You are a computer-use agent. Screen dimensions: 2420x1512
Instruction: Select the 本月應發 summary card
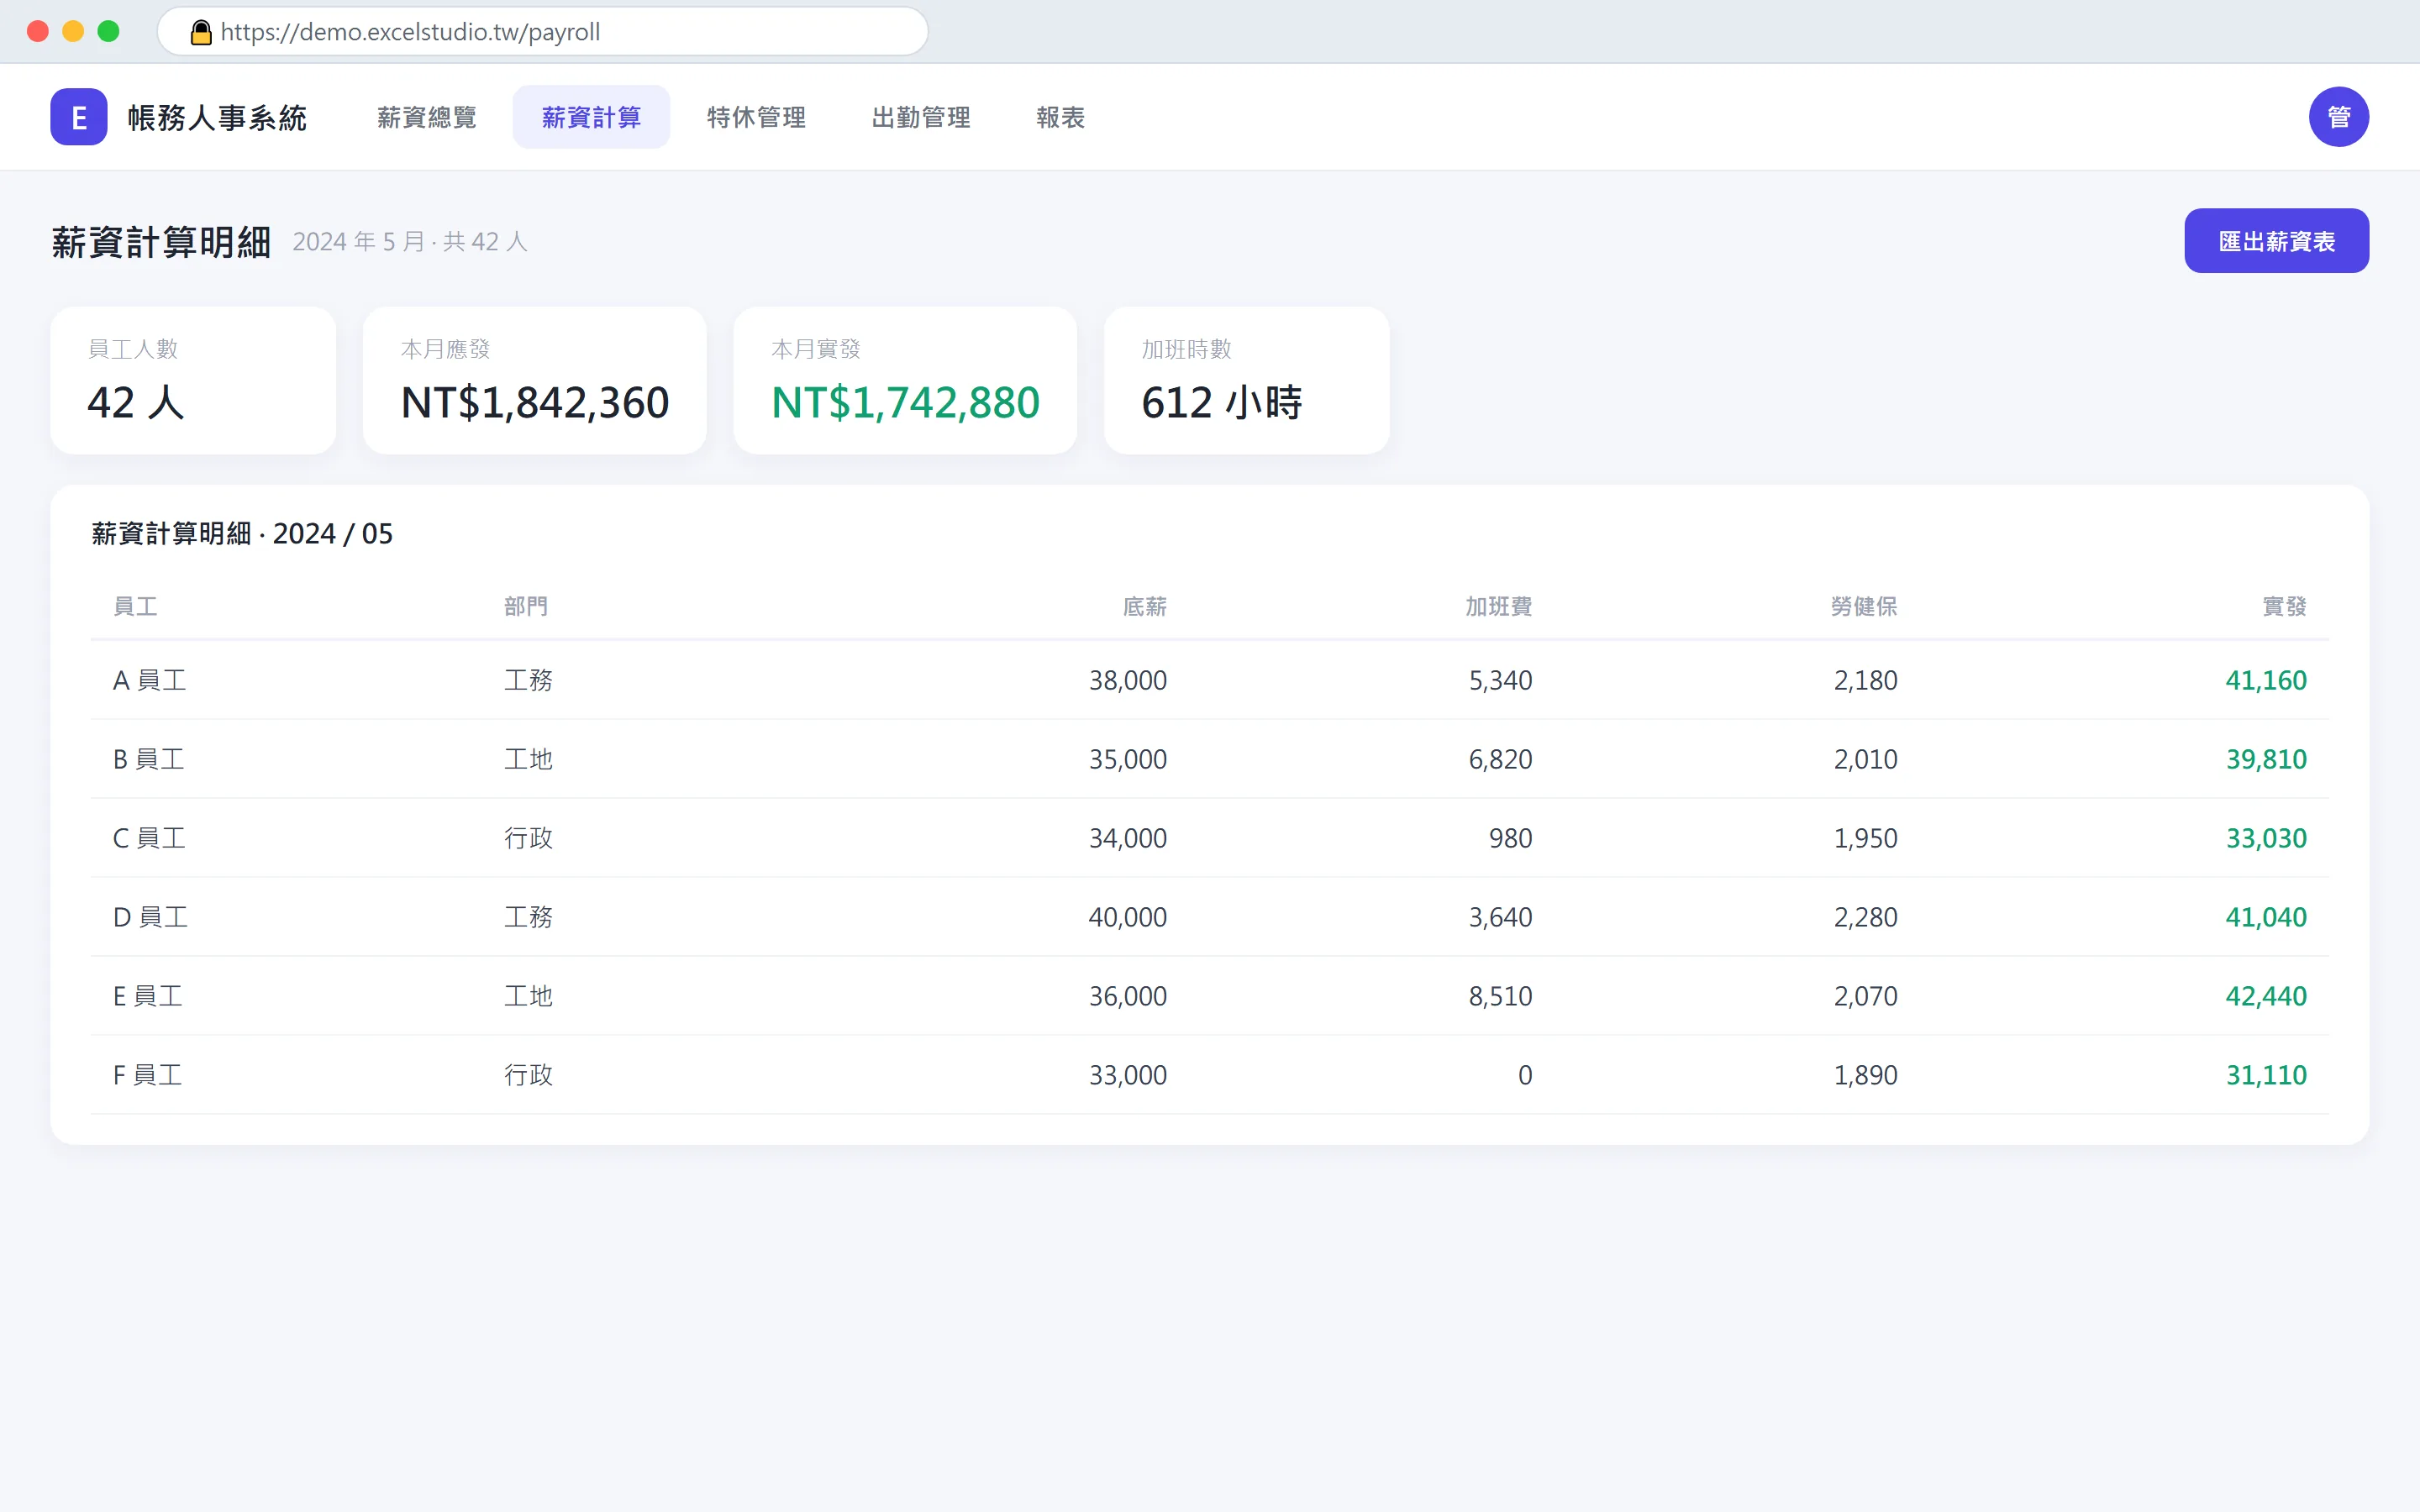(535, 381)
